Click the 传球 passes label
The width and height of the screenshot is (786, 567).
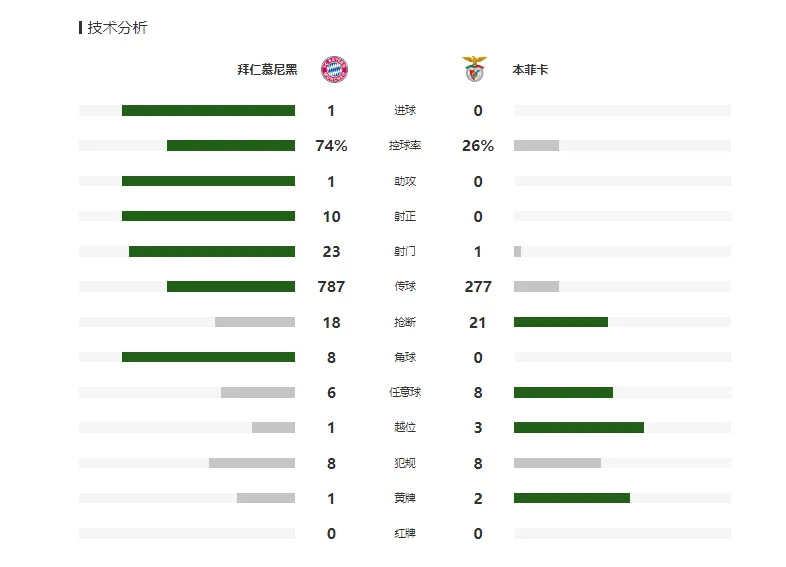[x=405, y=286]
